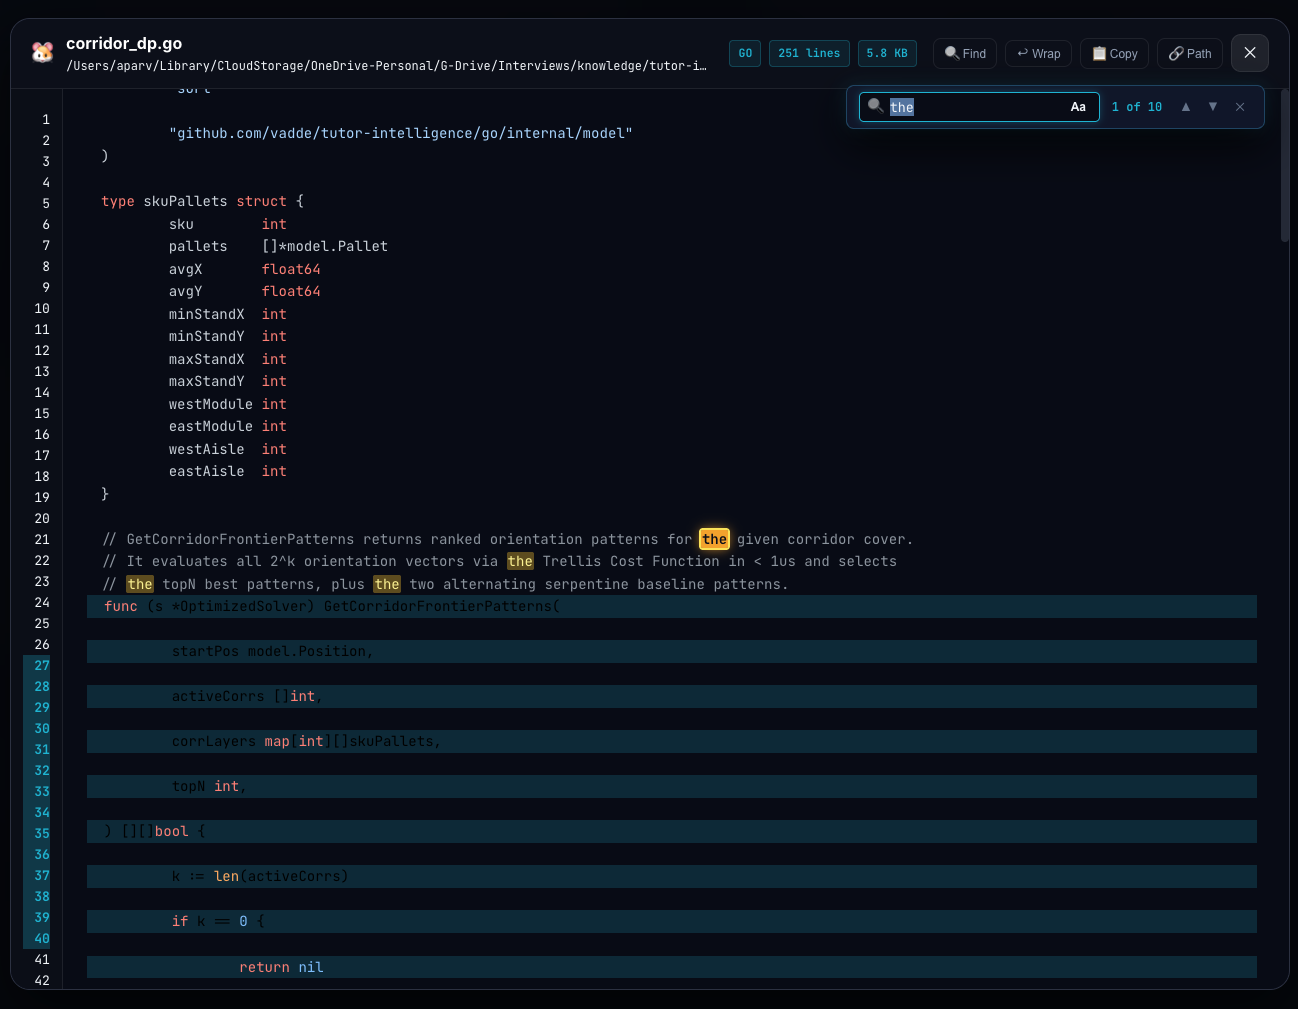Click line number 40 in the gutter

[x=42, y=939]
